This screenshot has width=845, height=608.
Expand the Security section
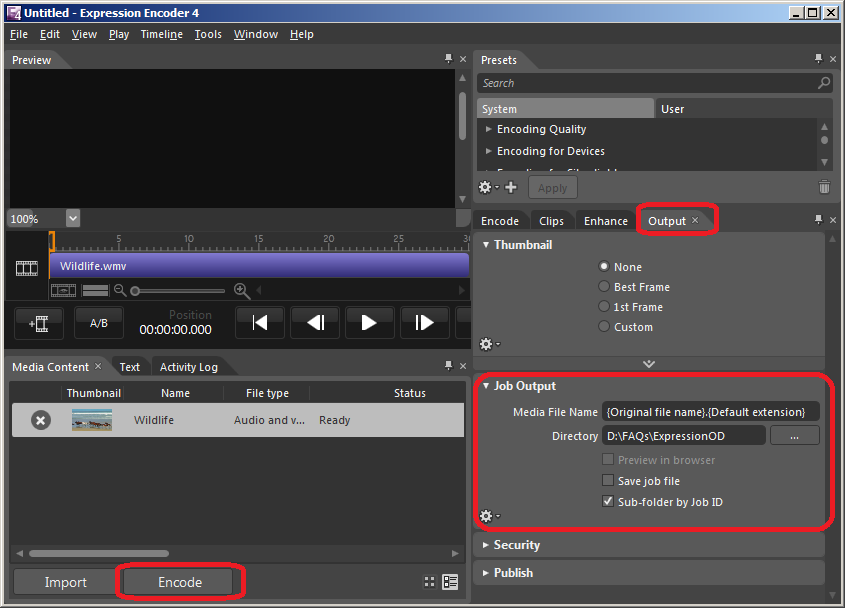[x=486, y=545]
